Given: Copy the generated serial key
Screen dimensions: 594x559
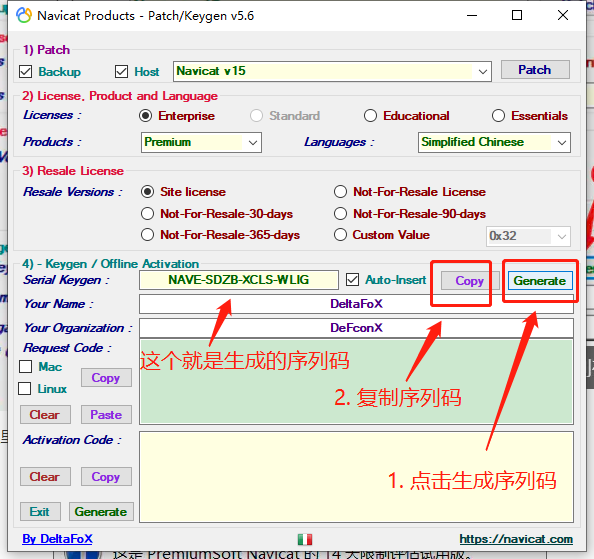Looking at the screenshot, I should [470, 281].
